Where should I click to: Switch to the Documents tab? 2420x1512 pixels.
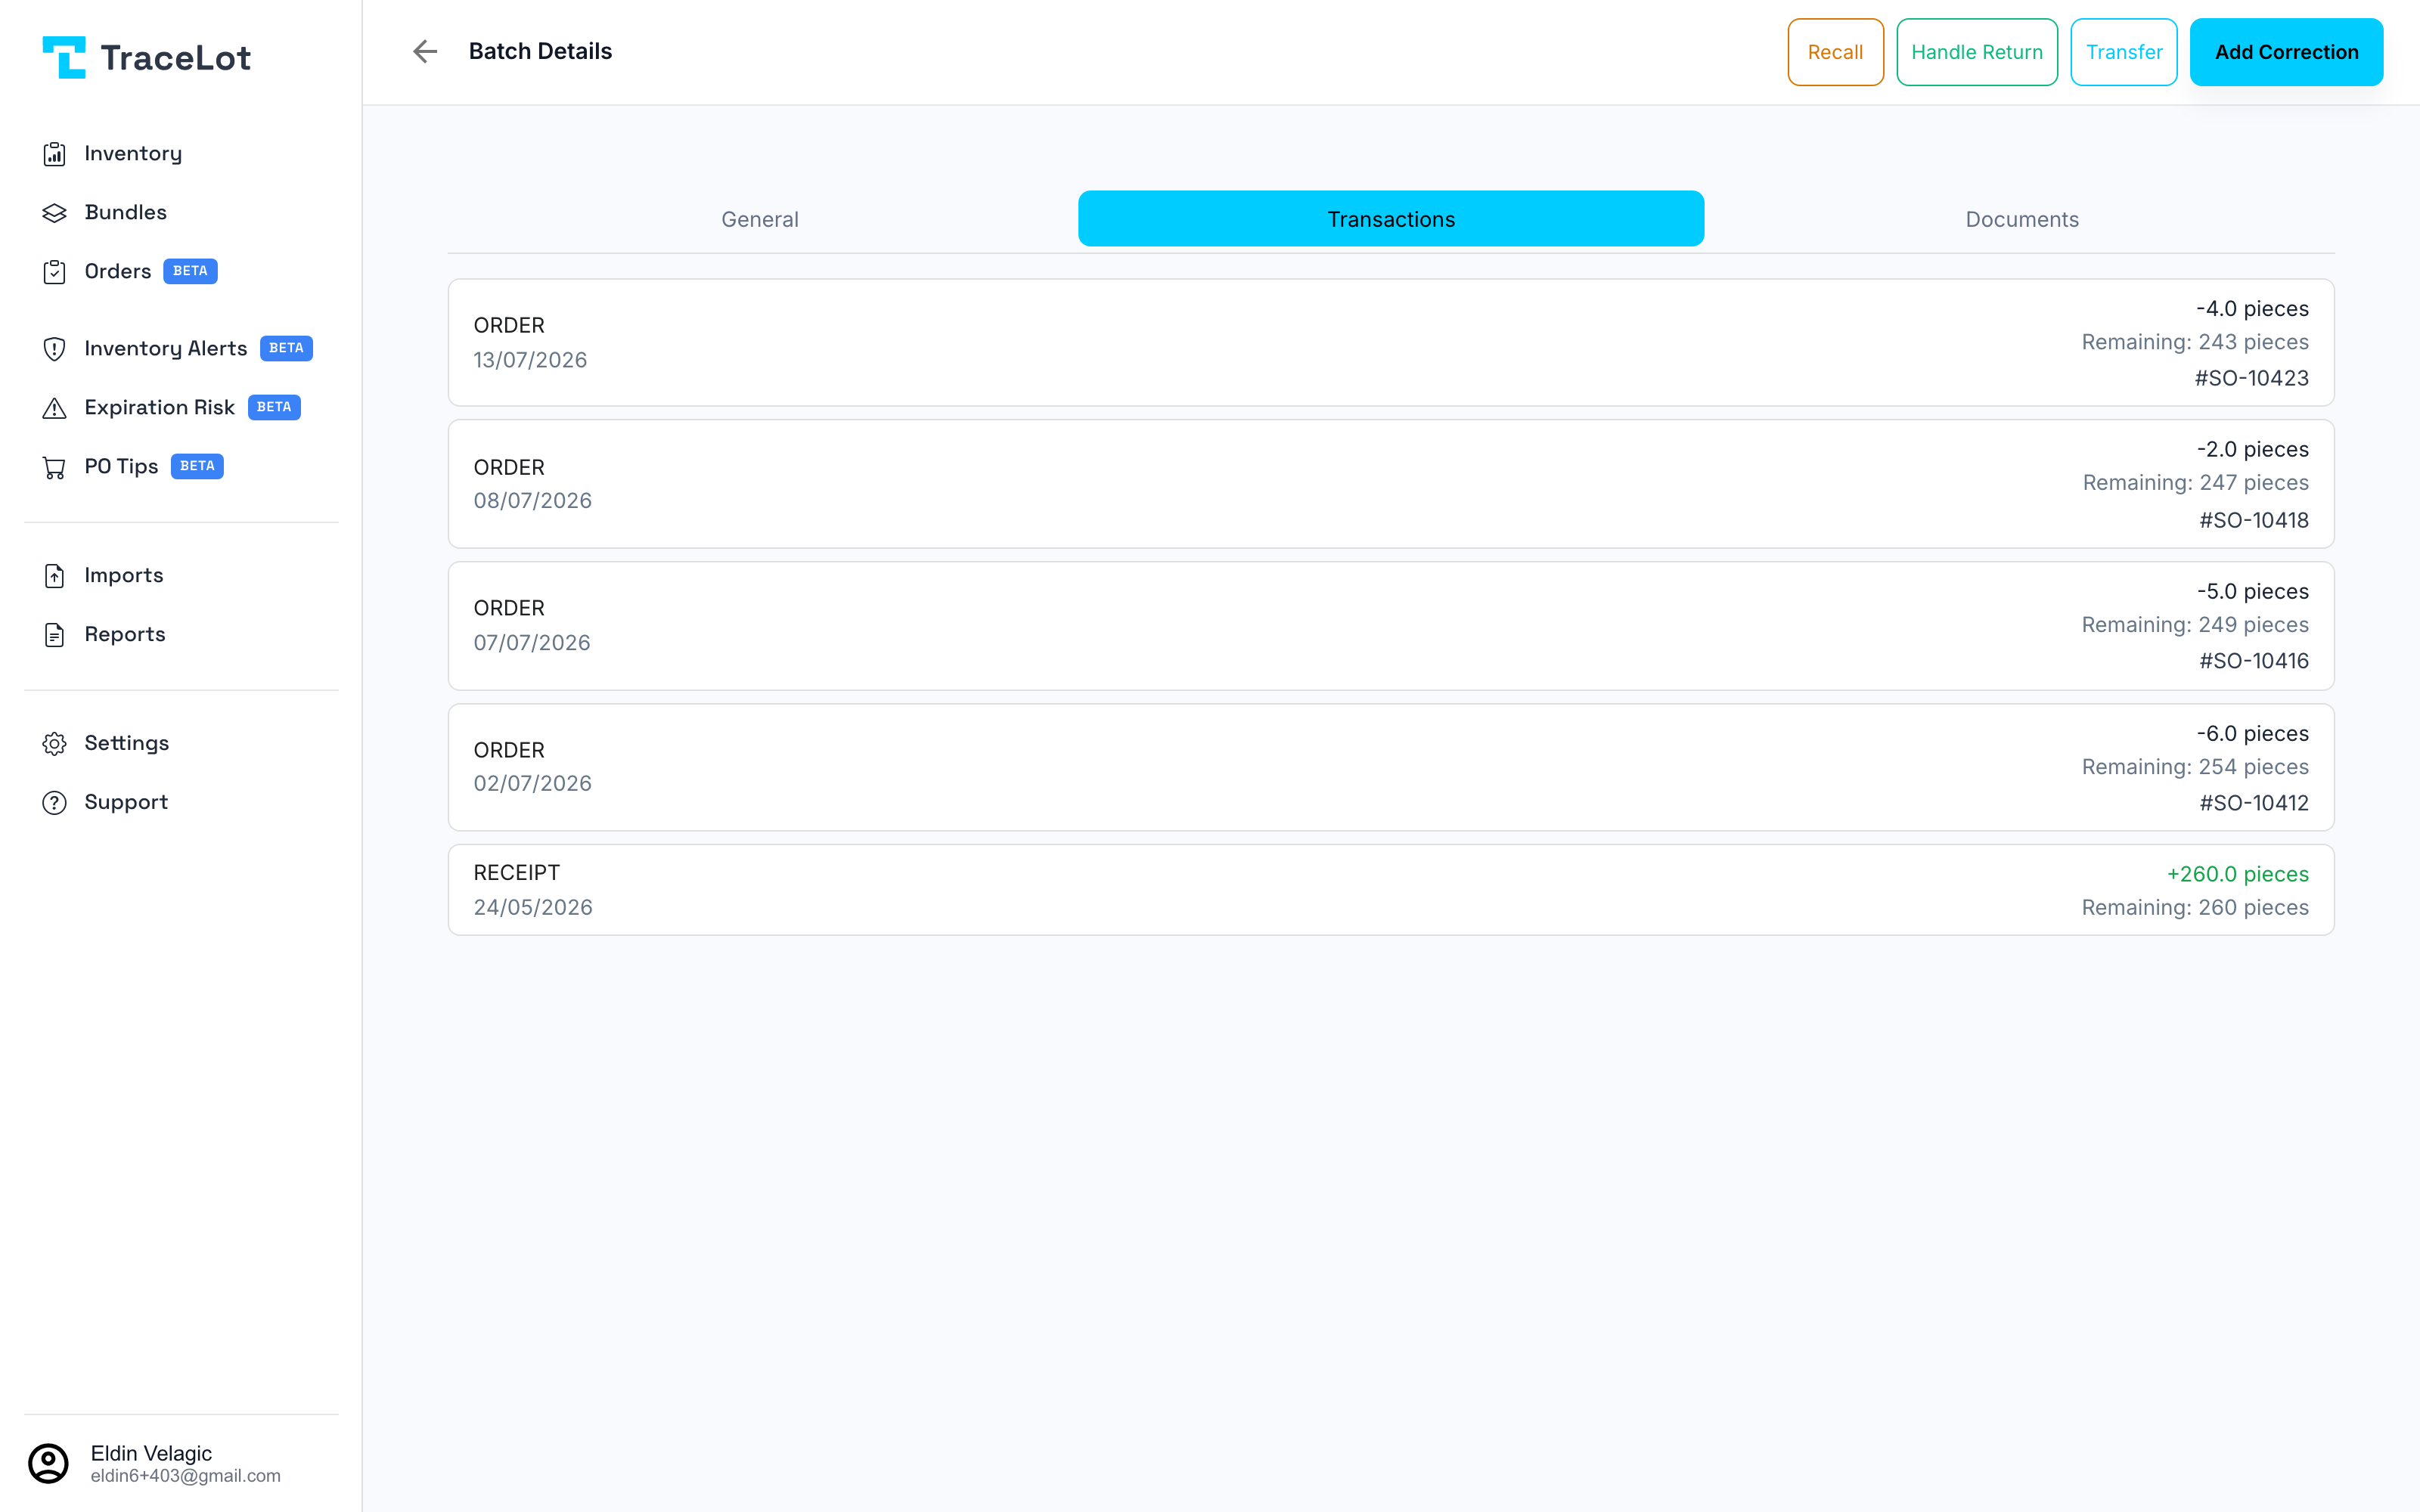click(x=2022, y=219)
